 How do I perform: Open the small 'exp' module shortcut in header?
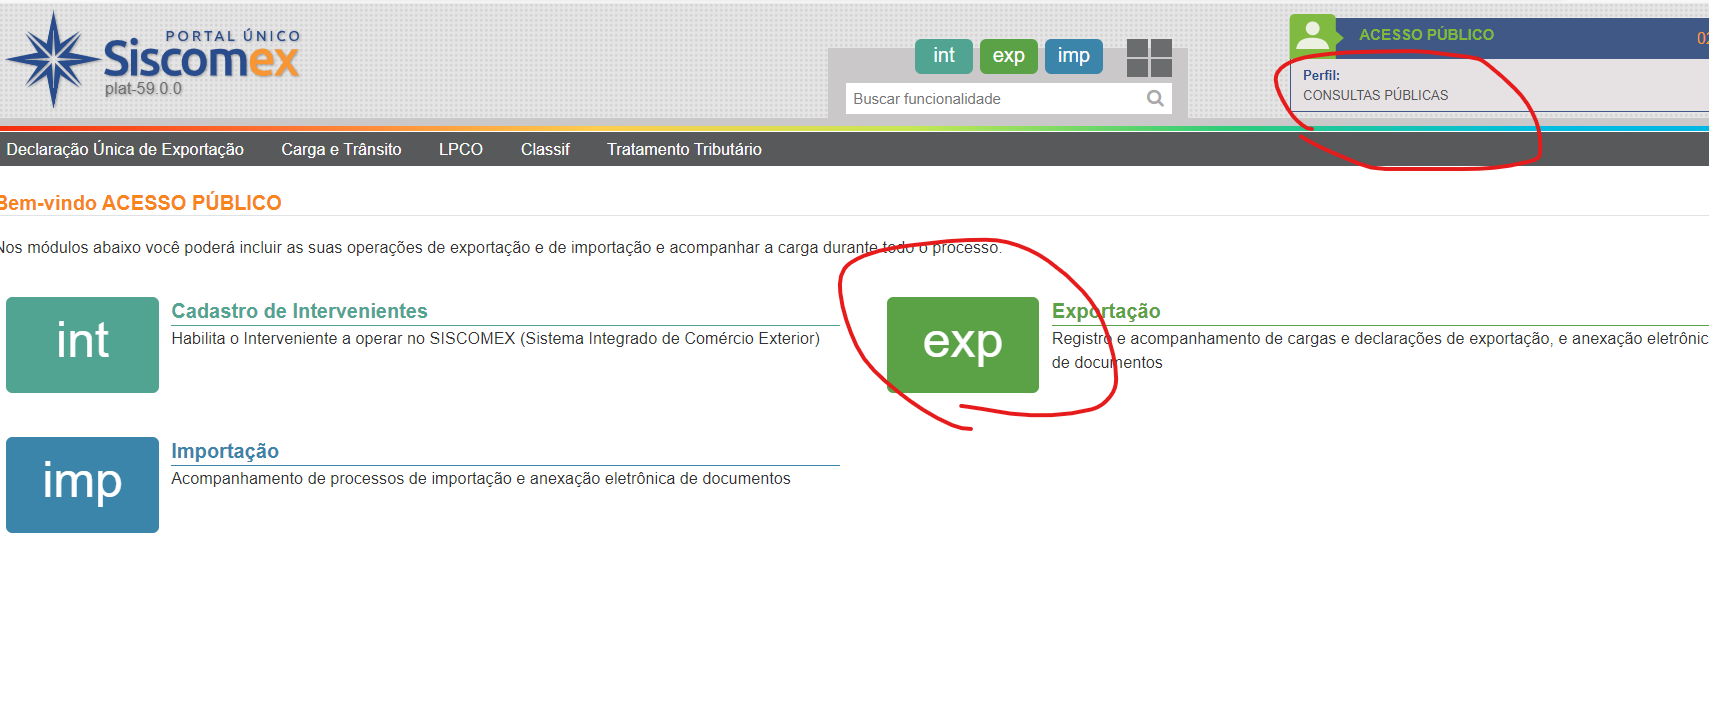[1009, 56]
